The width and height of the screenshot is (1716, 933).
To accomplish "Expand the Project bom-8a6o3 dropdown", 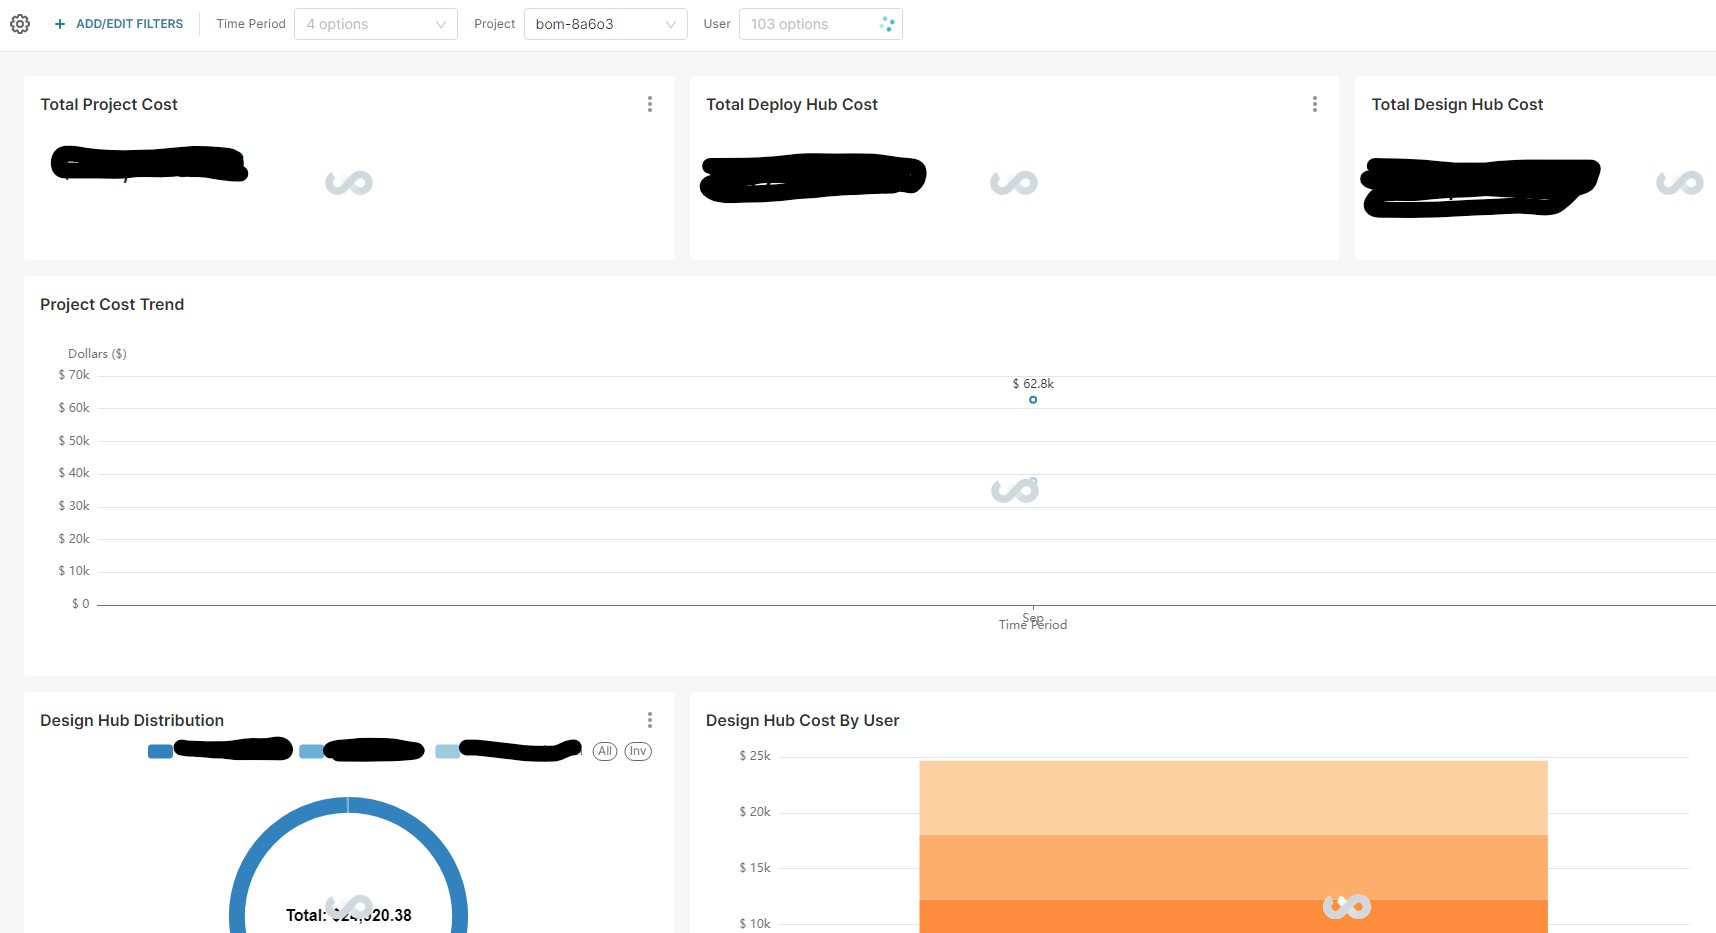I will [x=605, y=24].
